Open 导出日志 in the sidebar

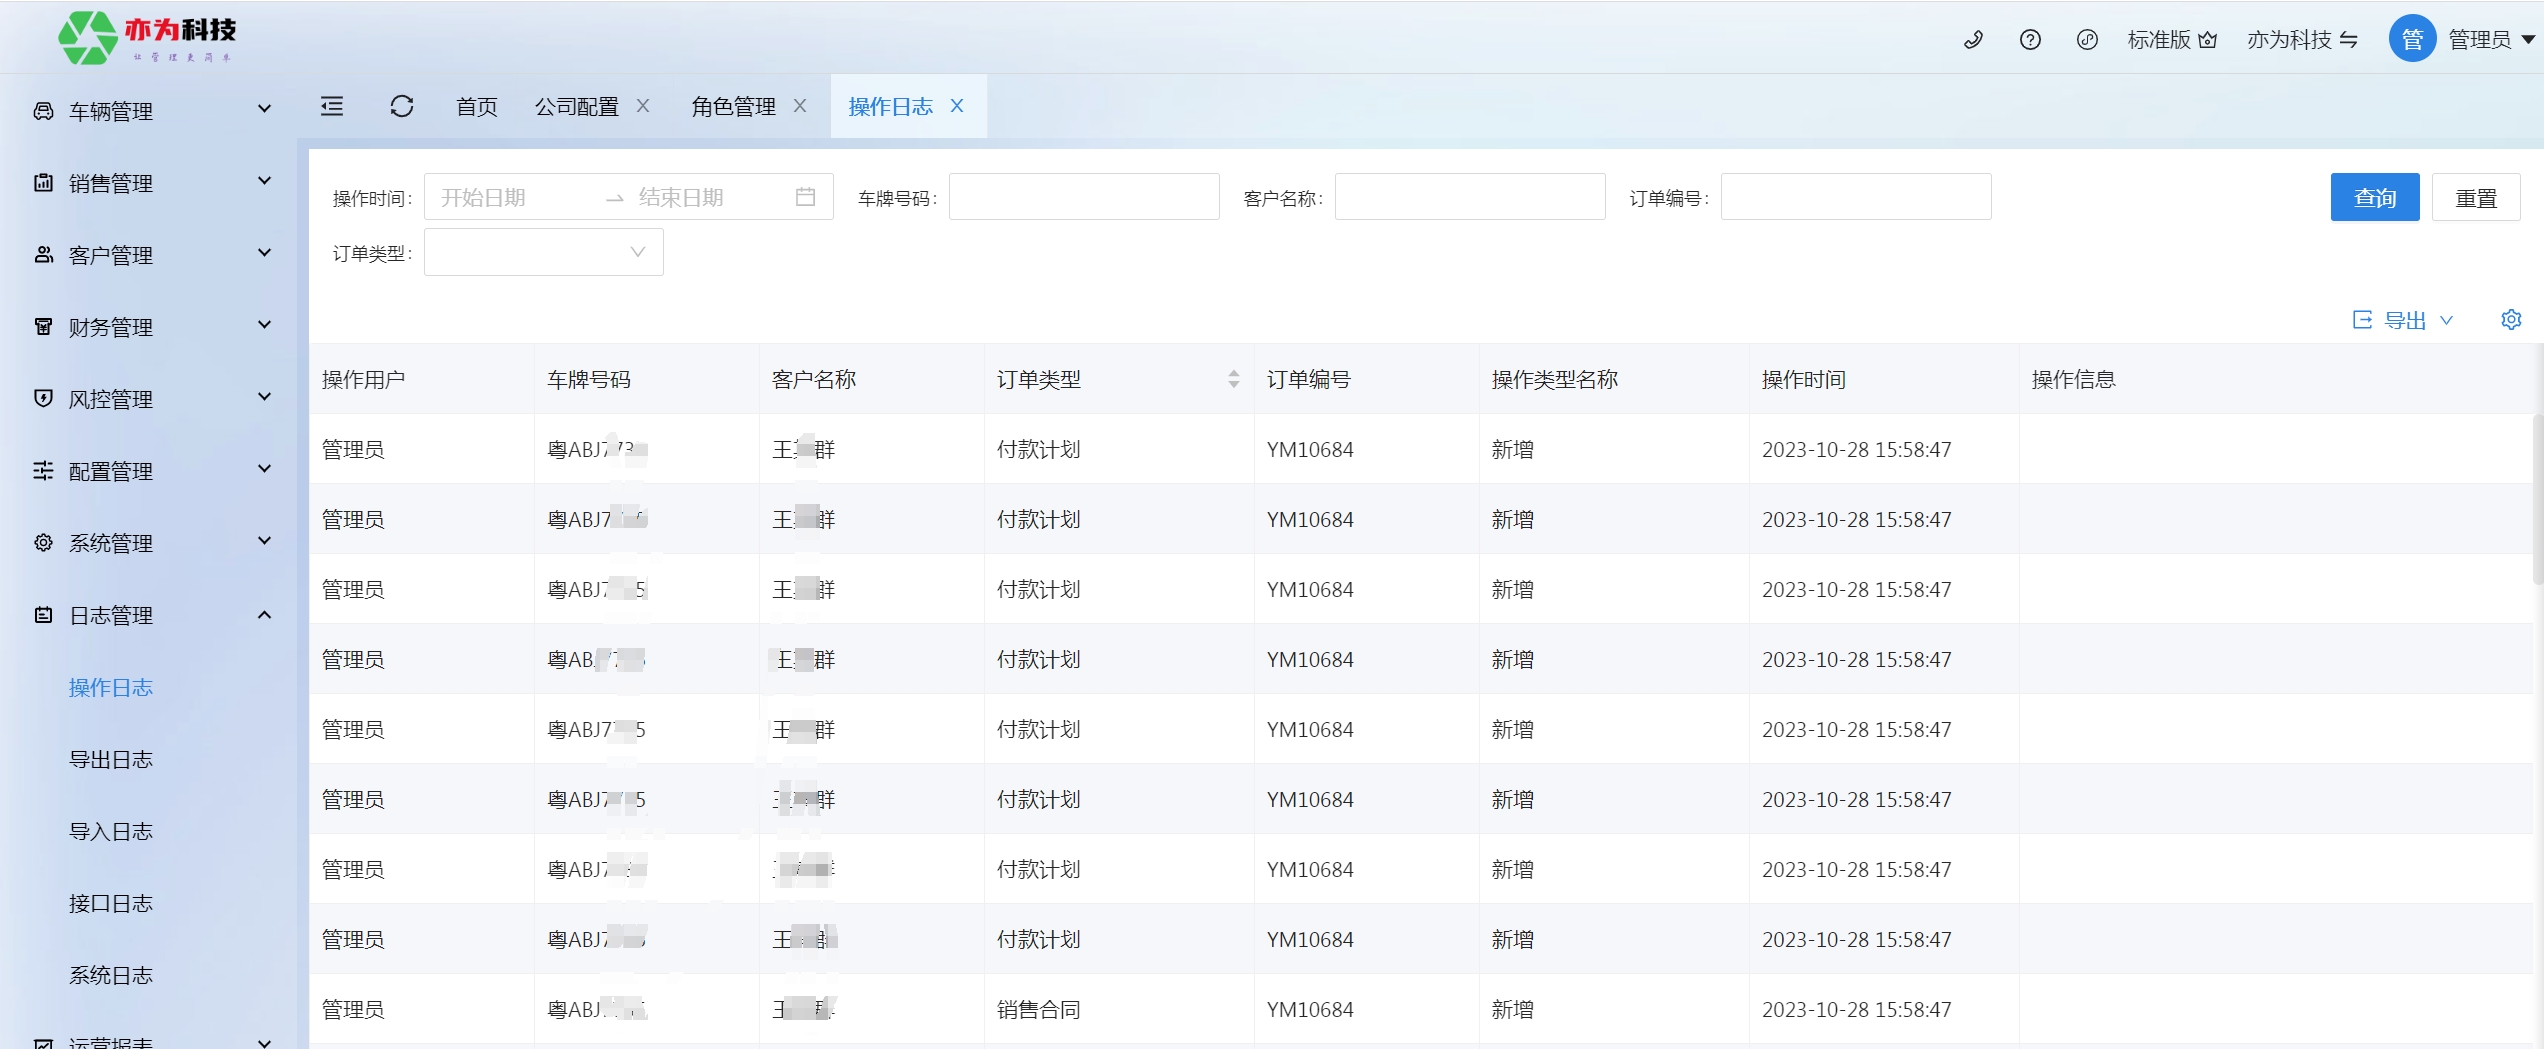(x=111, y=759)
